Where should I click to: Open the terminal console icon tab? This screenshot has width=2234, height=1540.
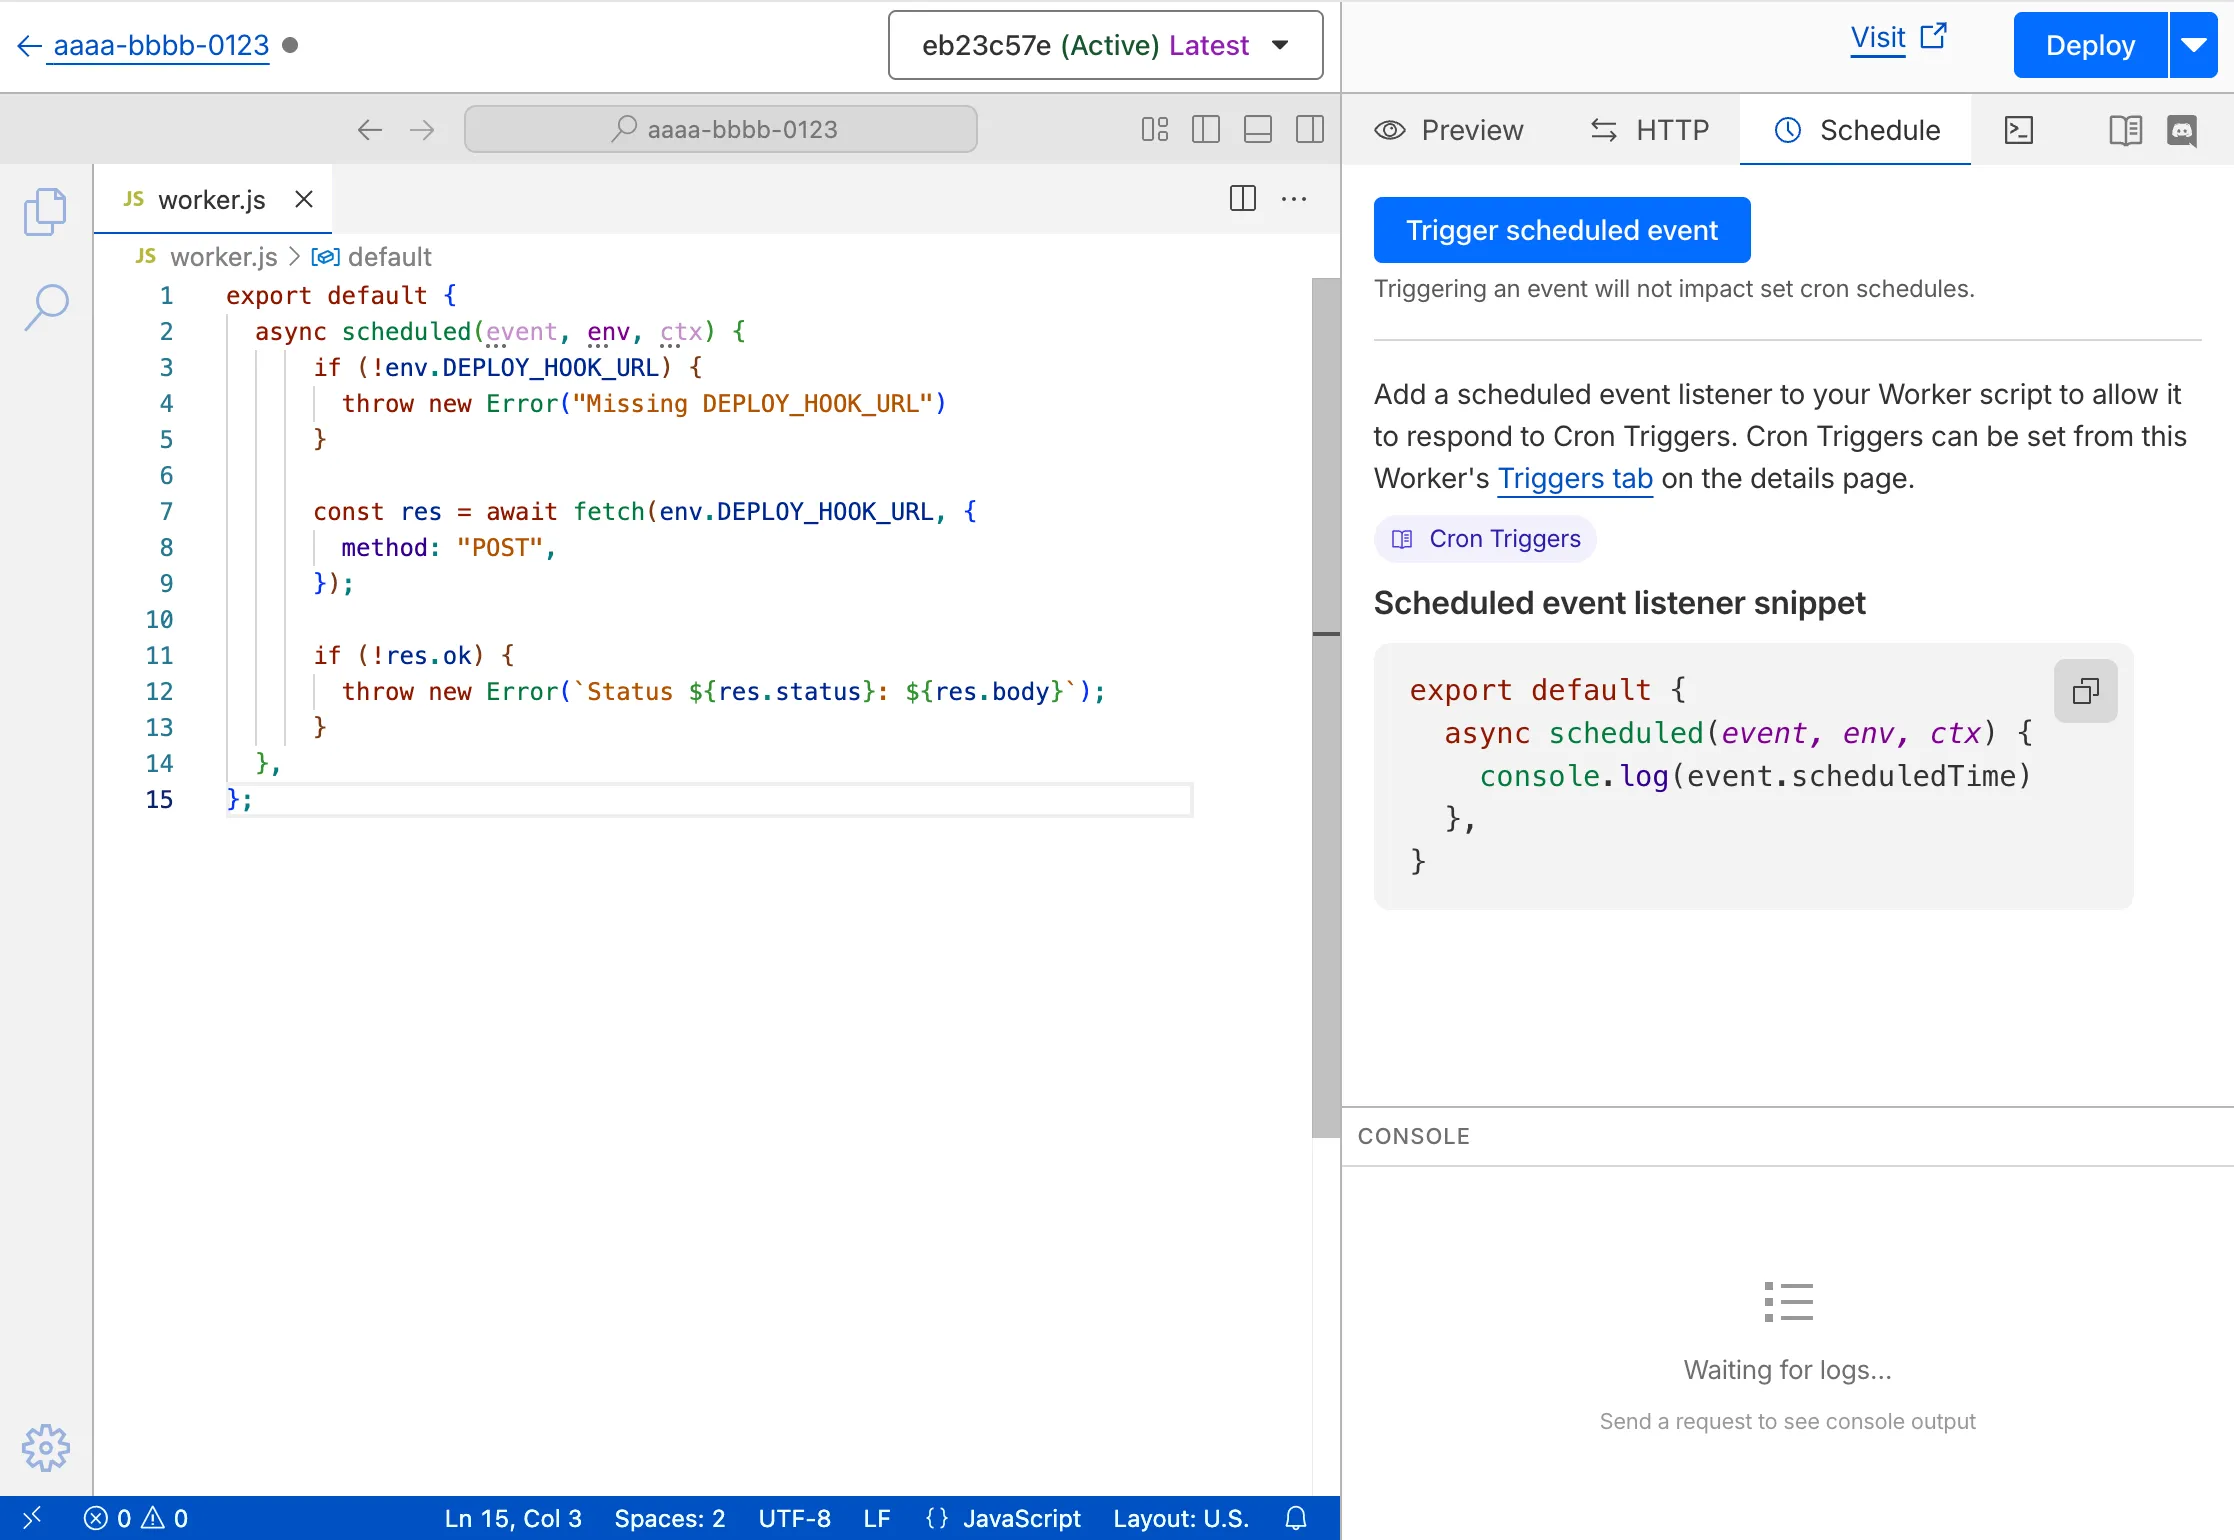[x=2019, y=130]
